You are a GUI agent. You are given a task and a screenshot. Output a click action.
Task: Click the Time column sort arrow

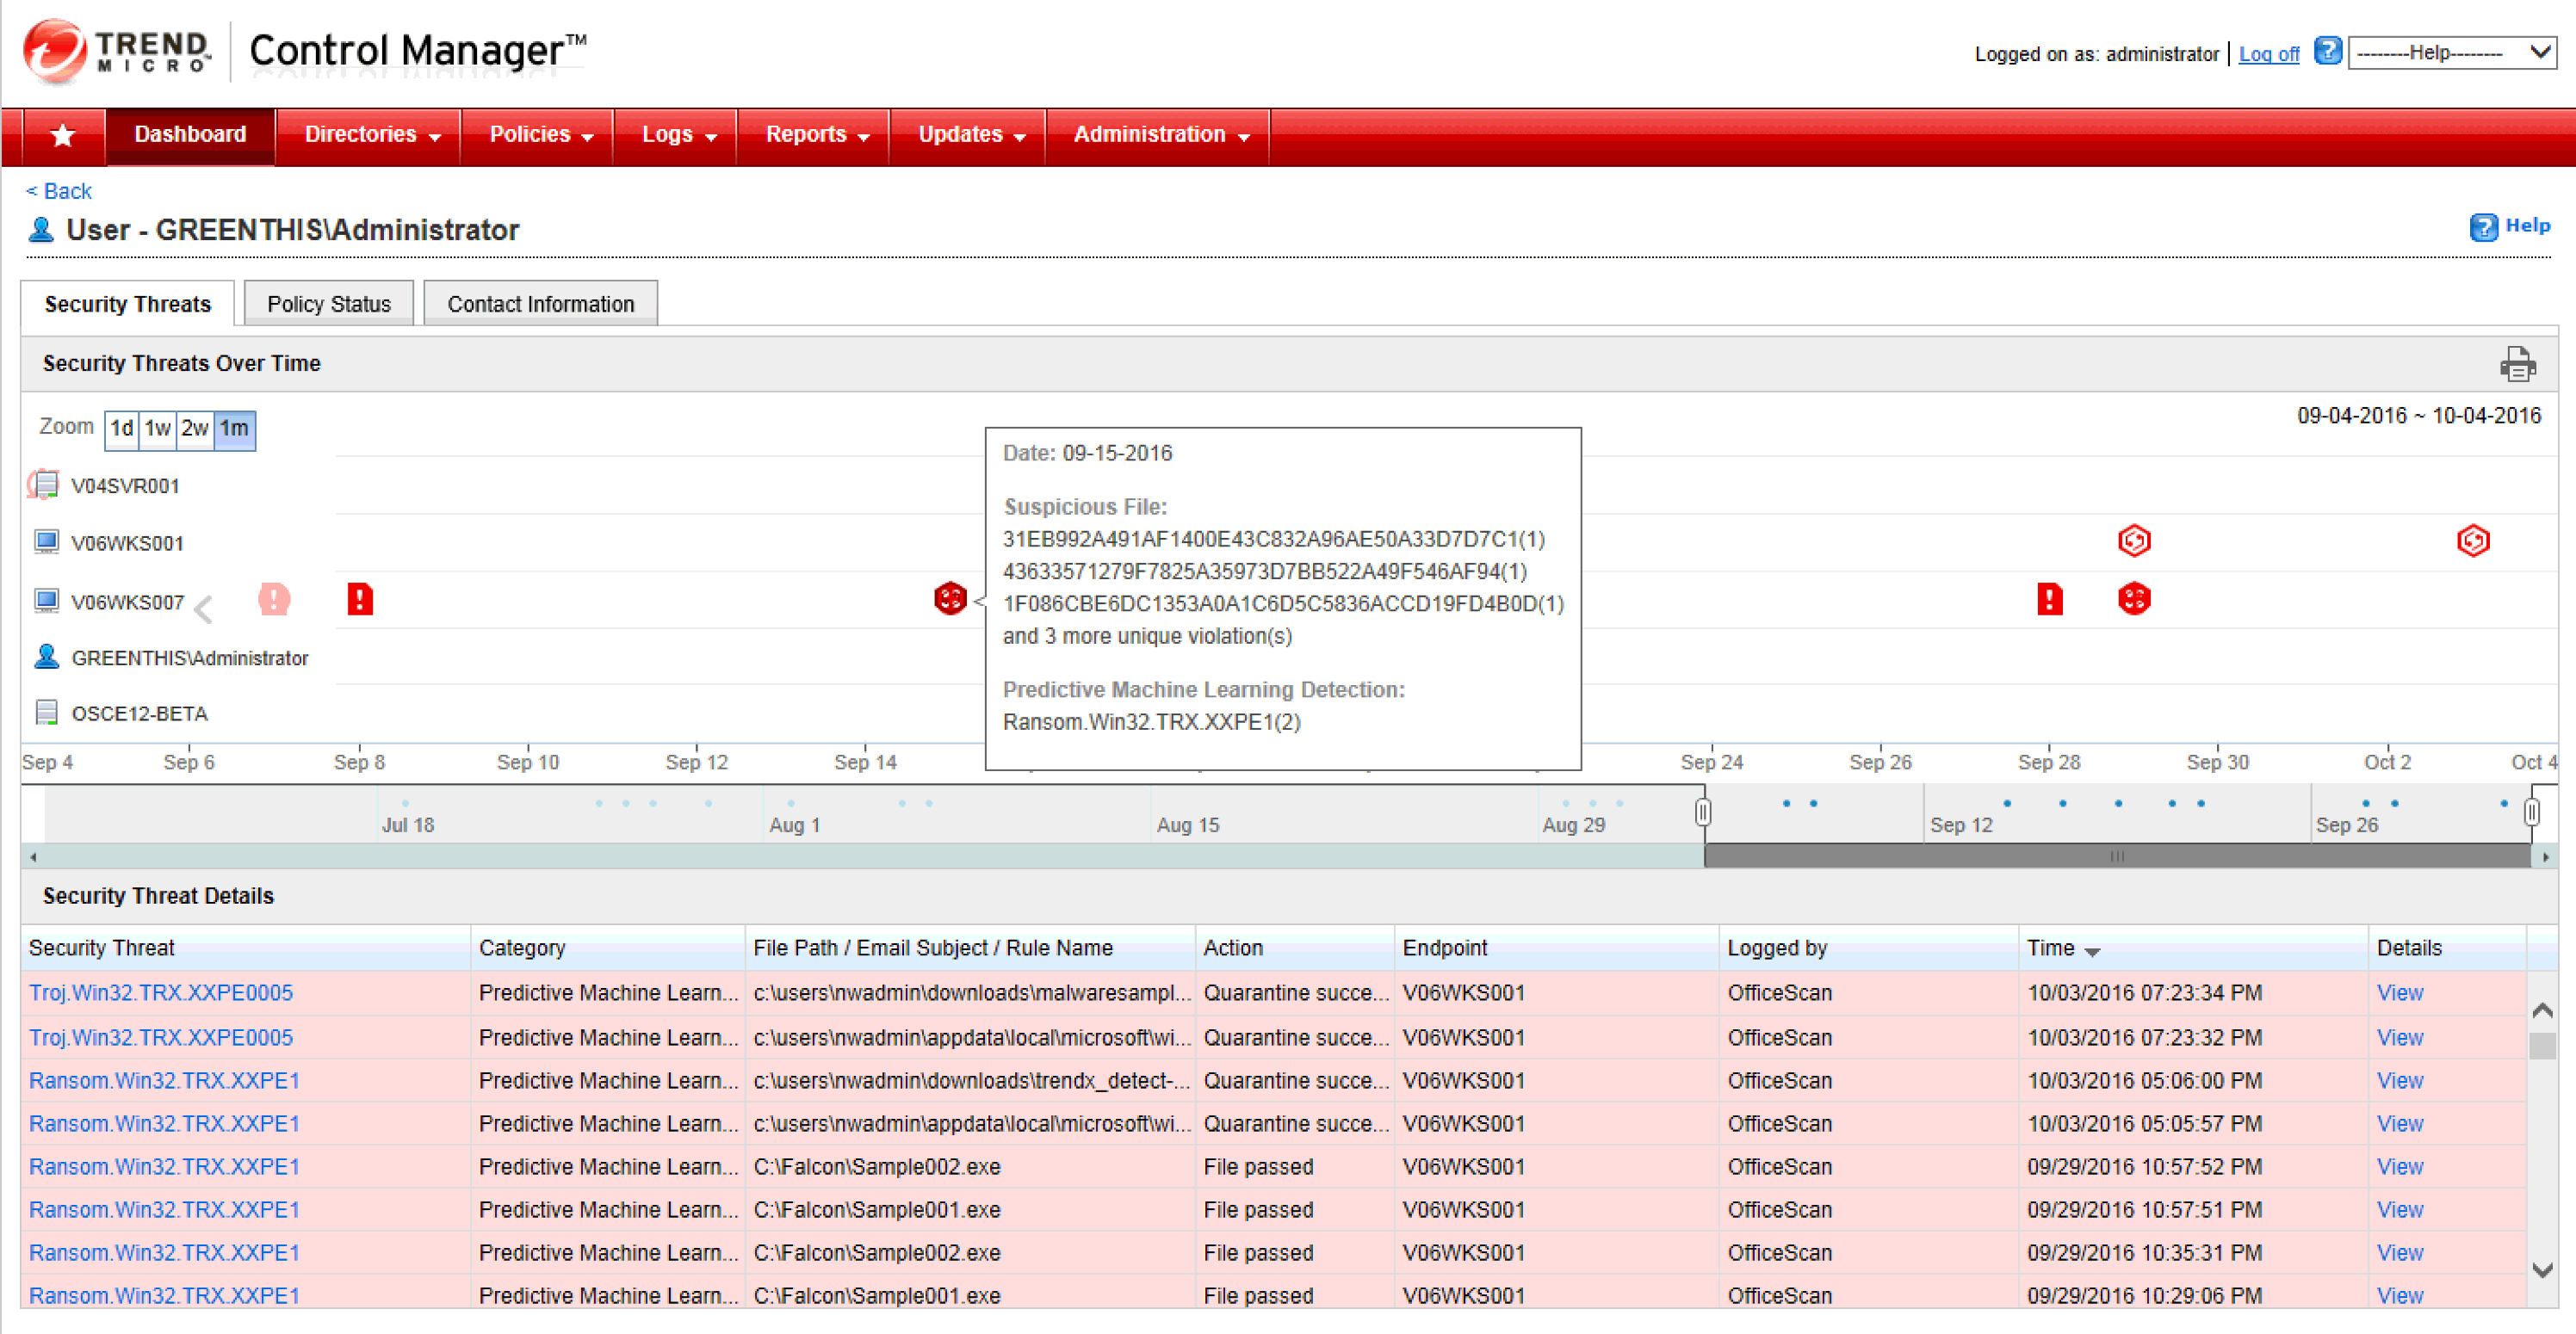click(2096, 950)
